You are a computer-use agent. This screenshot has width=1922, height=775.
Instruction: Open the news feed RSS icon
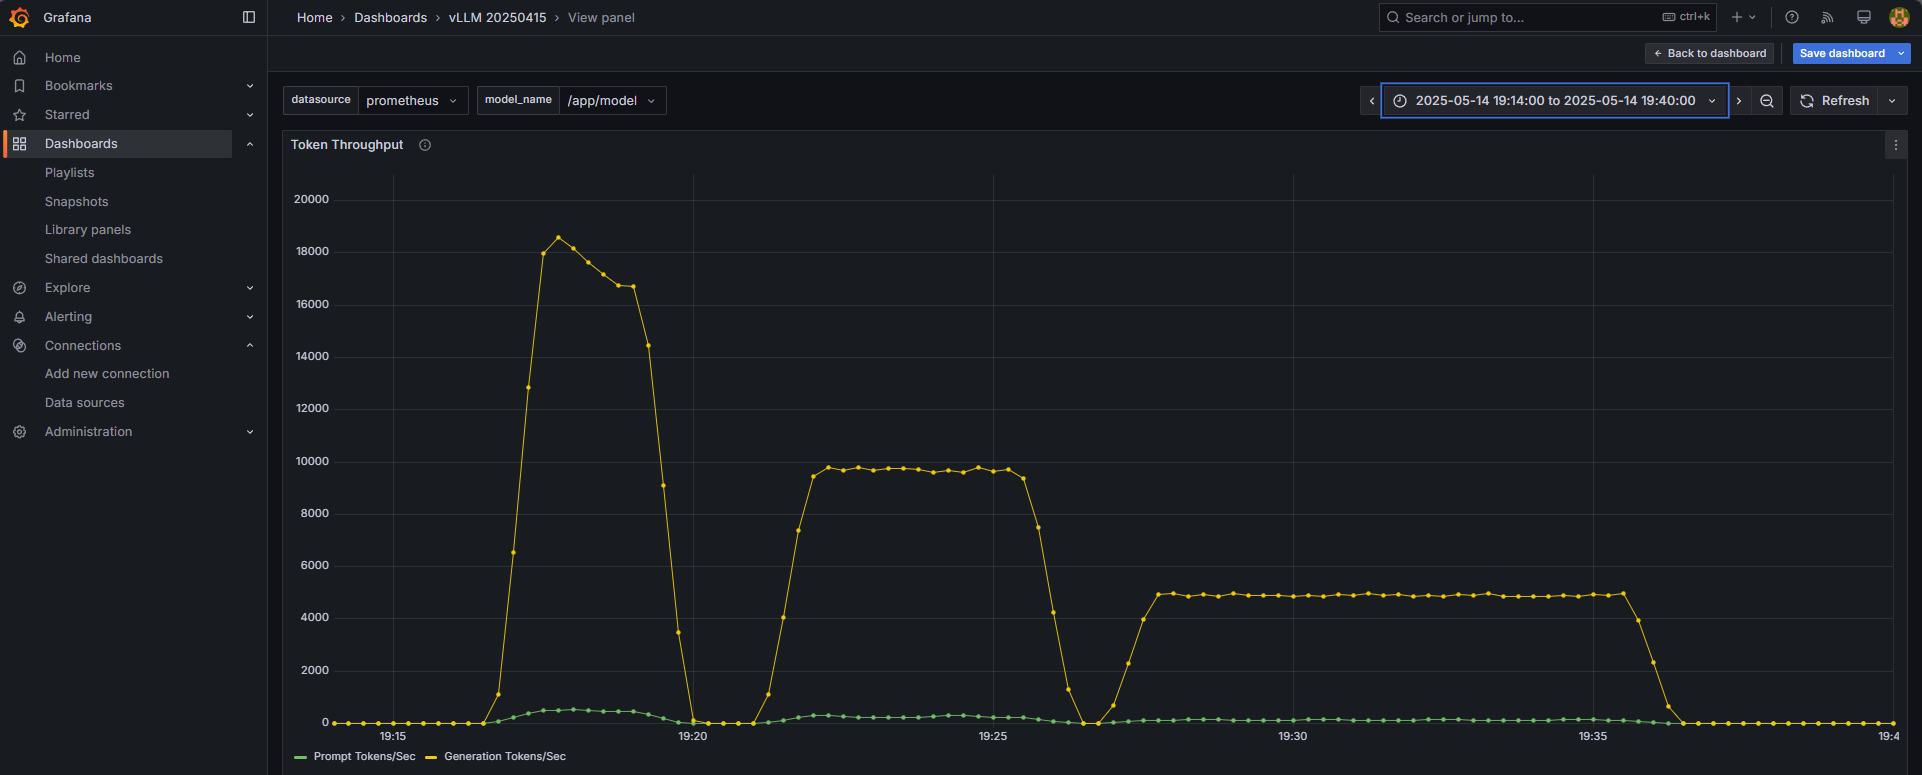(1827, 17)
